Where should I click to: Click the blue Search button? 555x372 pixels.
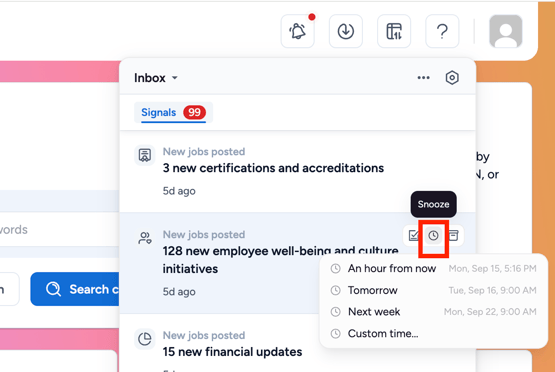coord(75,289)
